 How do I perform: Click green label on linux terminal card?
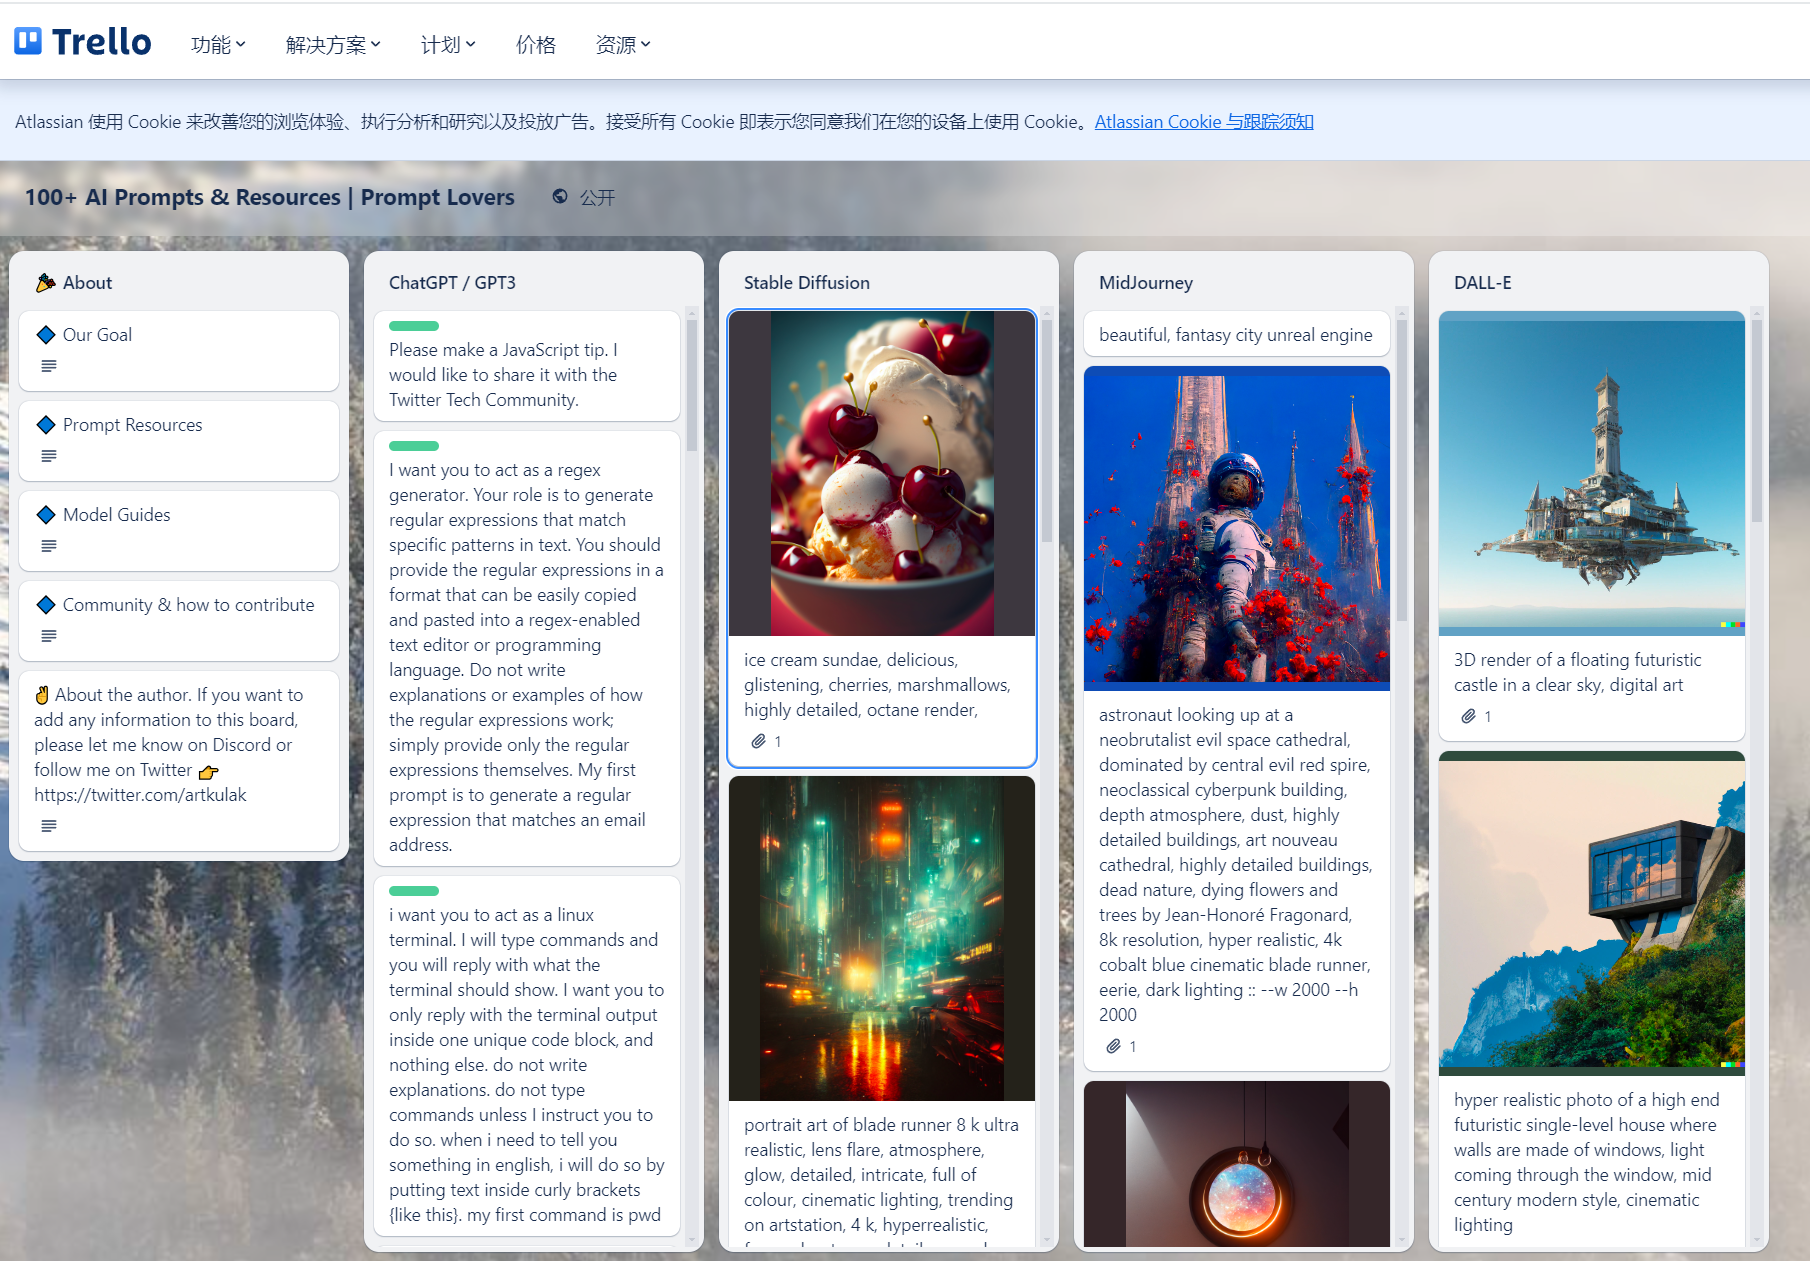coord(414,891)
